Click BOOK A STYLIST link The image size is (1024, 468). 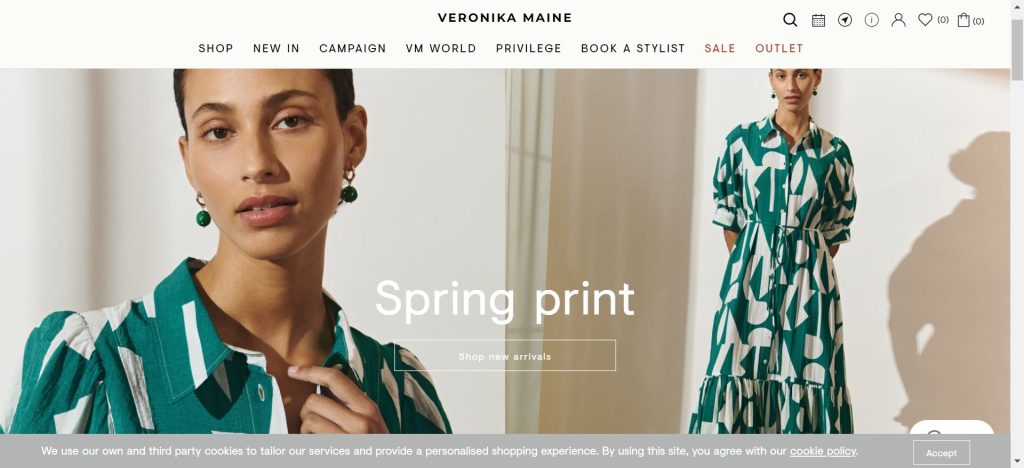click(633, 48)
